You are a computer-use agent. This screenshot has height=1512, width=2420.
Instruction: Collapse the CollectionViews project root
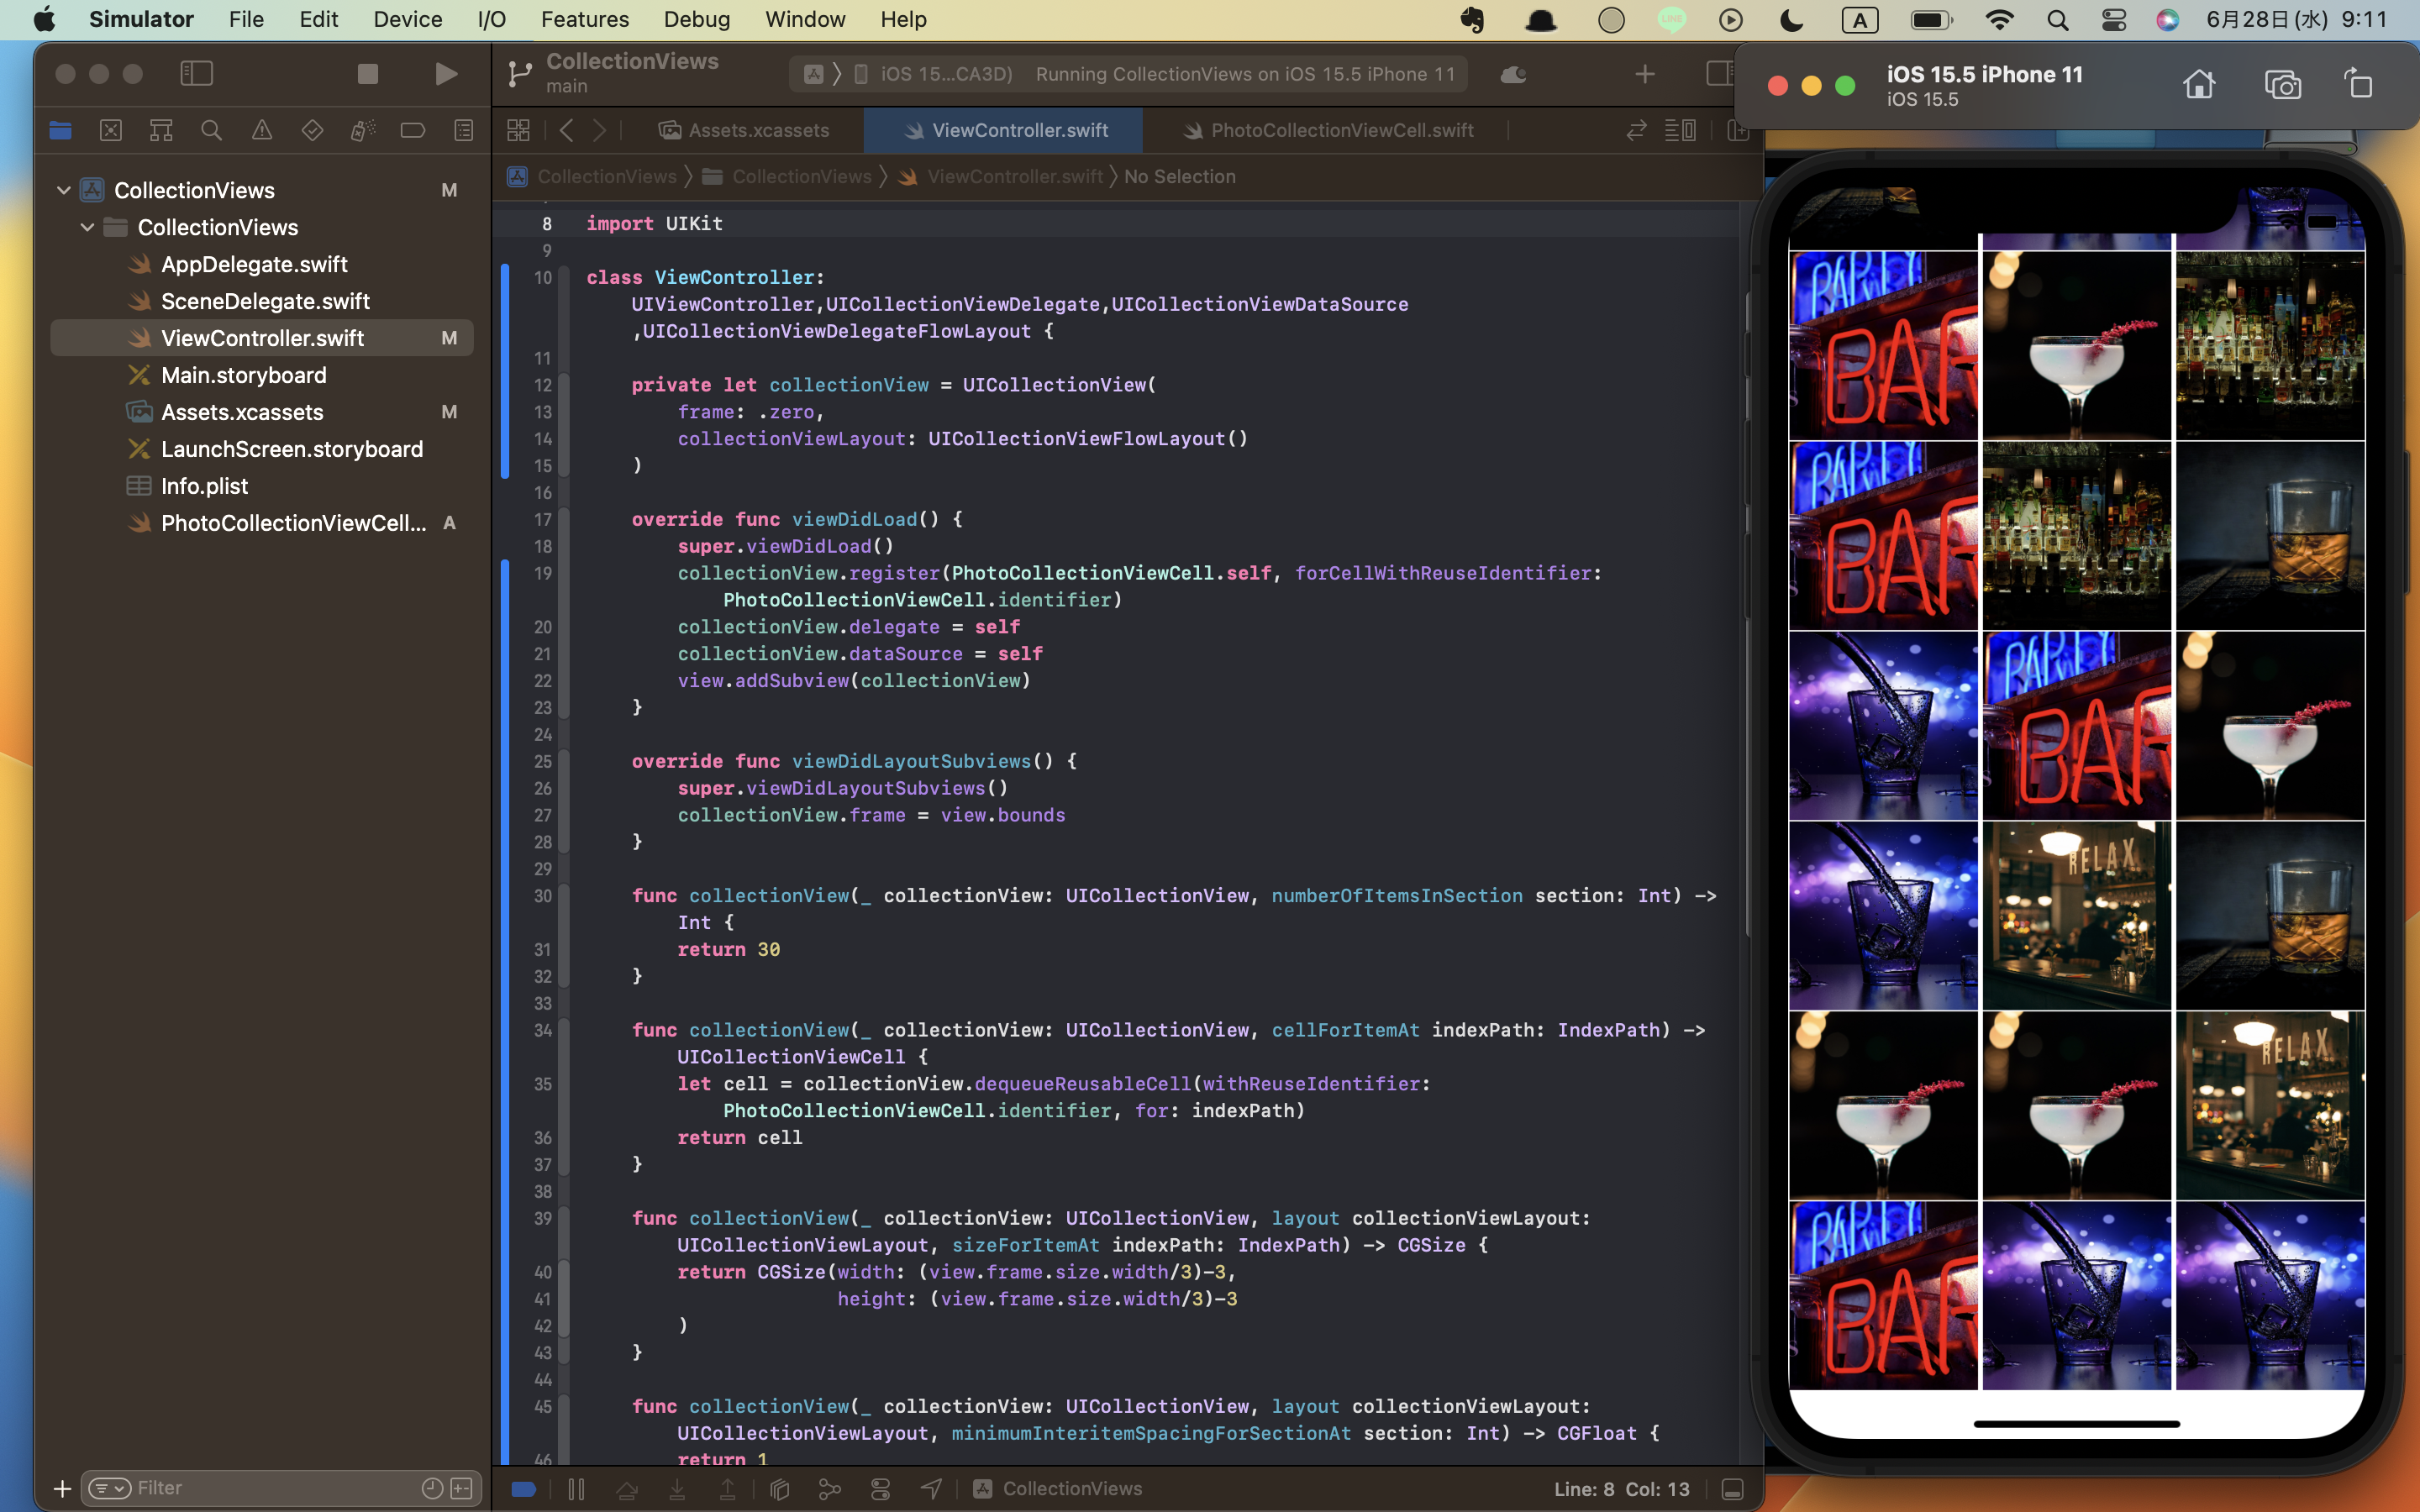point(64,190)
